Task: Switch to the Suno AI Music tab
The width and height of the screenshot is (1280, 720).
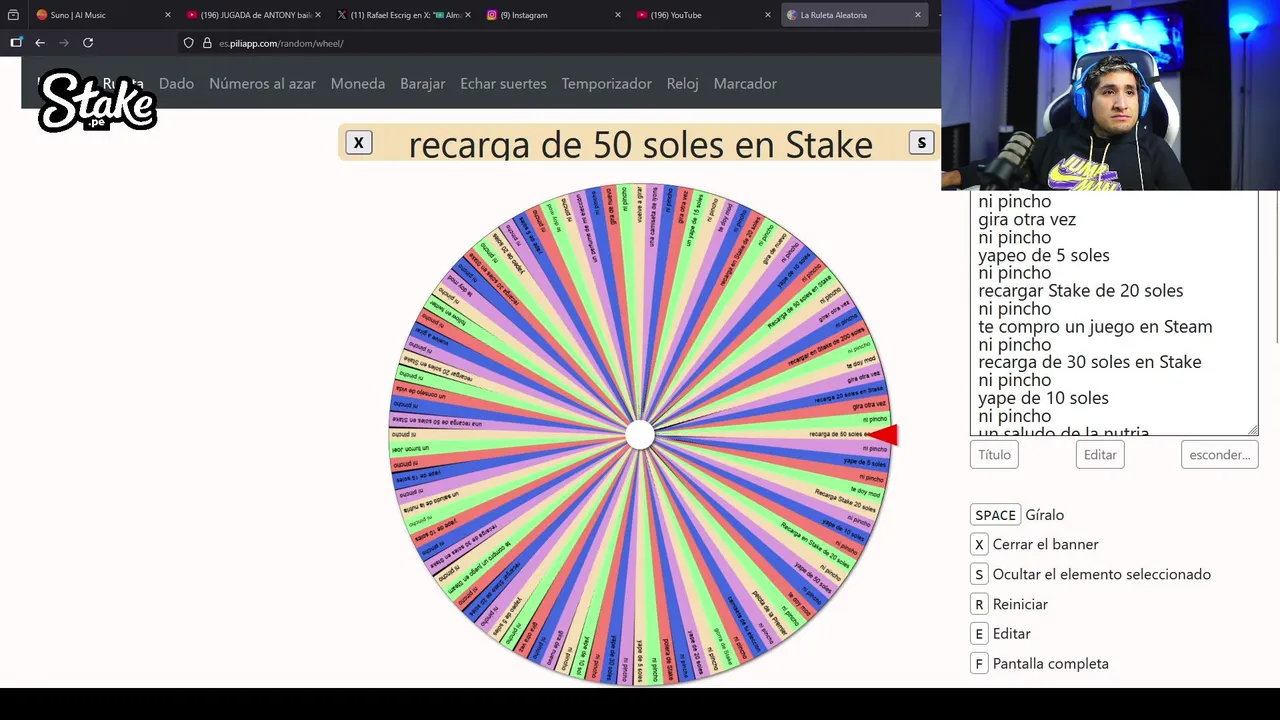Action: [x=103, y=15]
